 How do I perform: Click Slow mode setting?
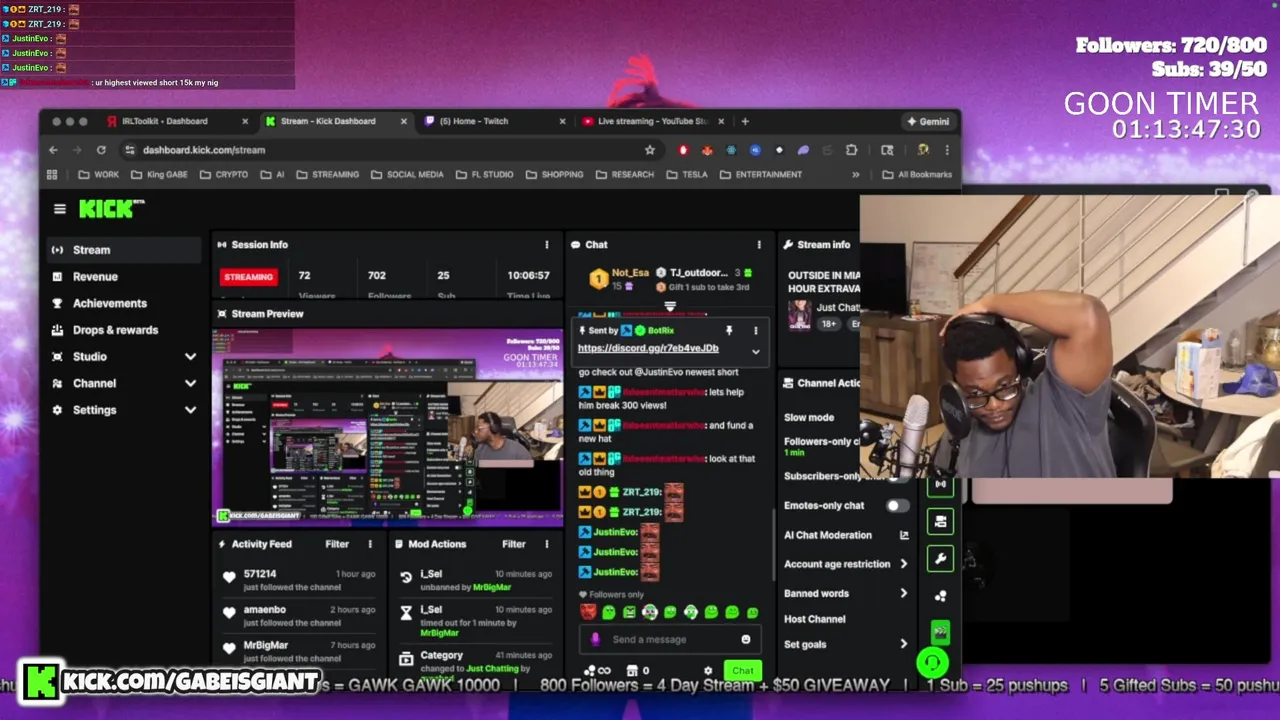click(809, 417)
